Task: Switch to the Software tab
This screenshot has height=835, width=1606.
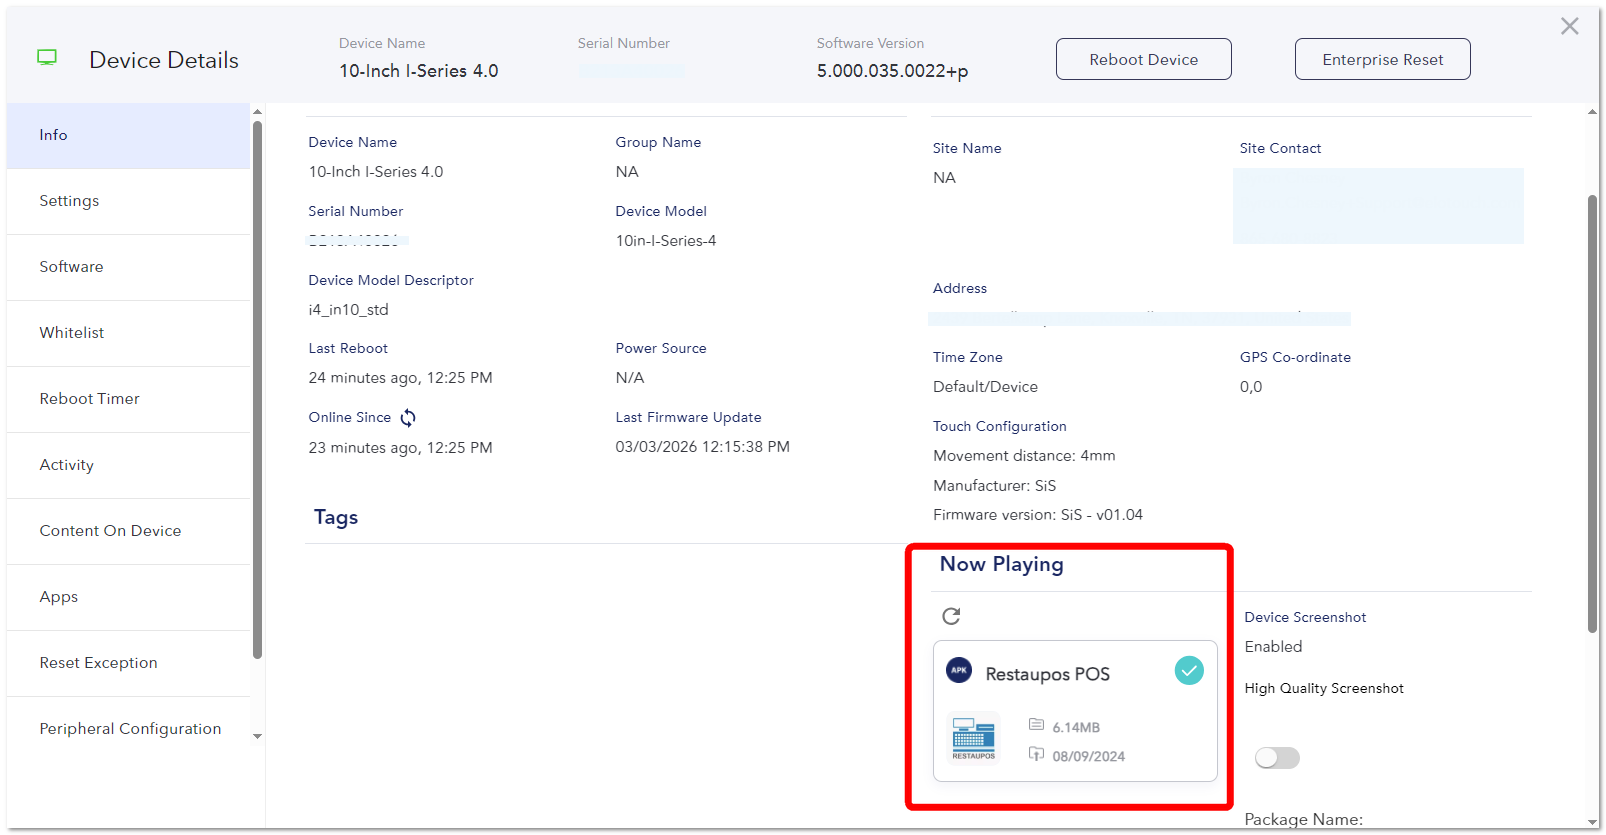Action: click(x=128, y=267)
